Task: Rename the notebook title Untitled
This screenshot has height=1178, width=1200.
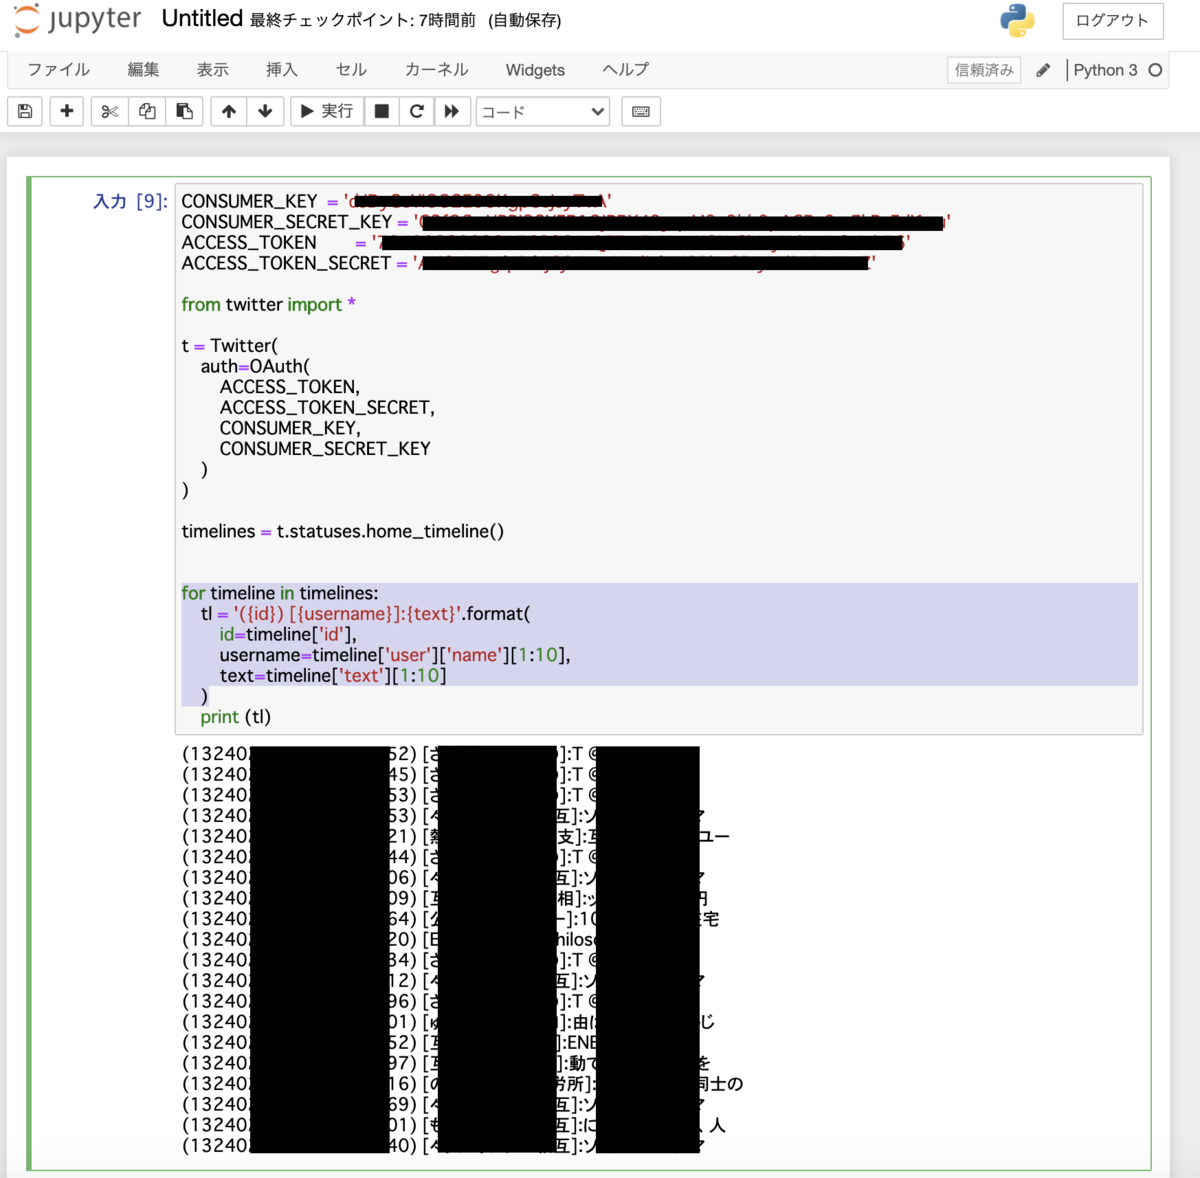Action: [202, 19]
